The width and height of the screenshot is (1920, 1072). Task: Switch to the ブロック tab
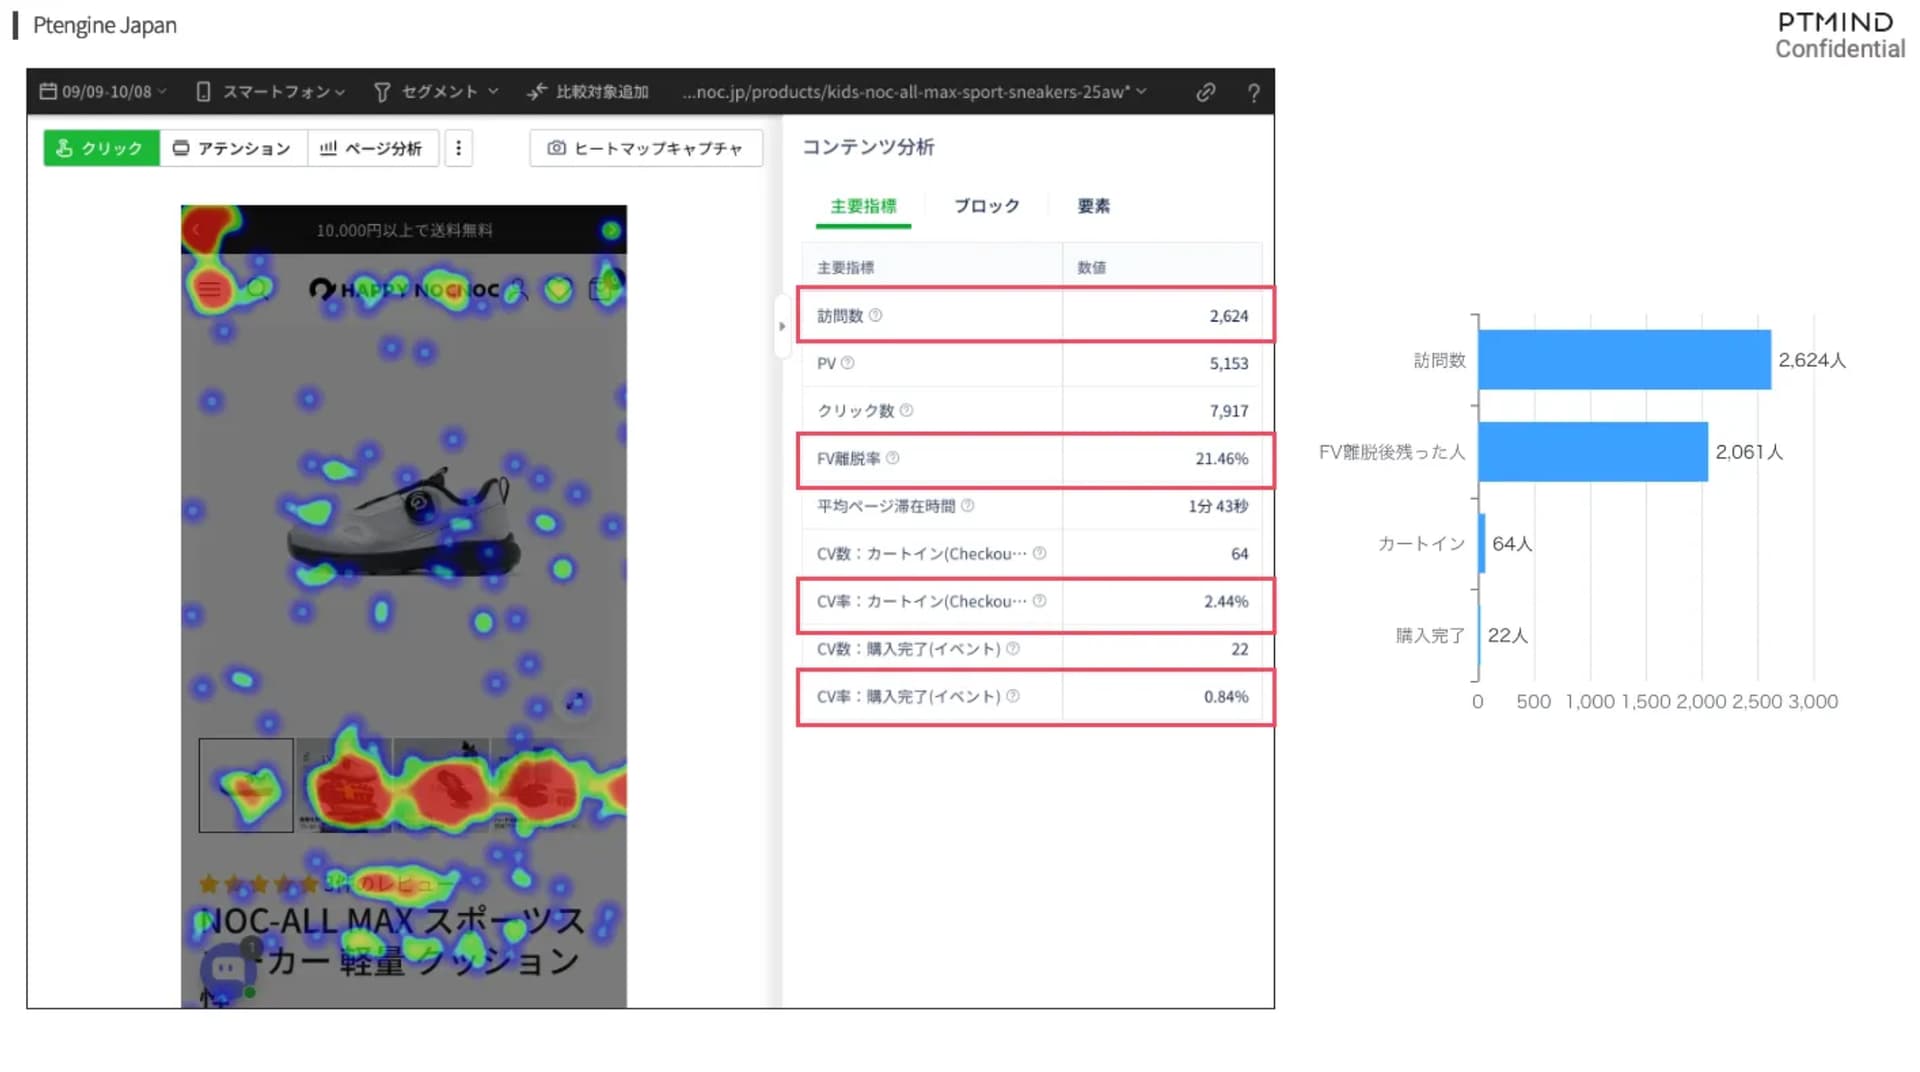(986, 206)
